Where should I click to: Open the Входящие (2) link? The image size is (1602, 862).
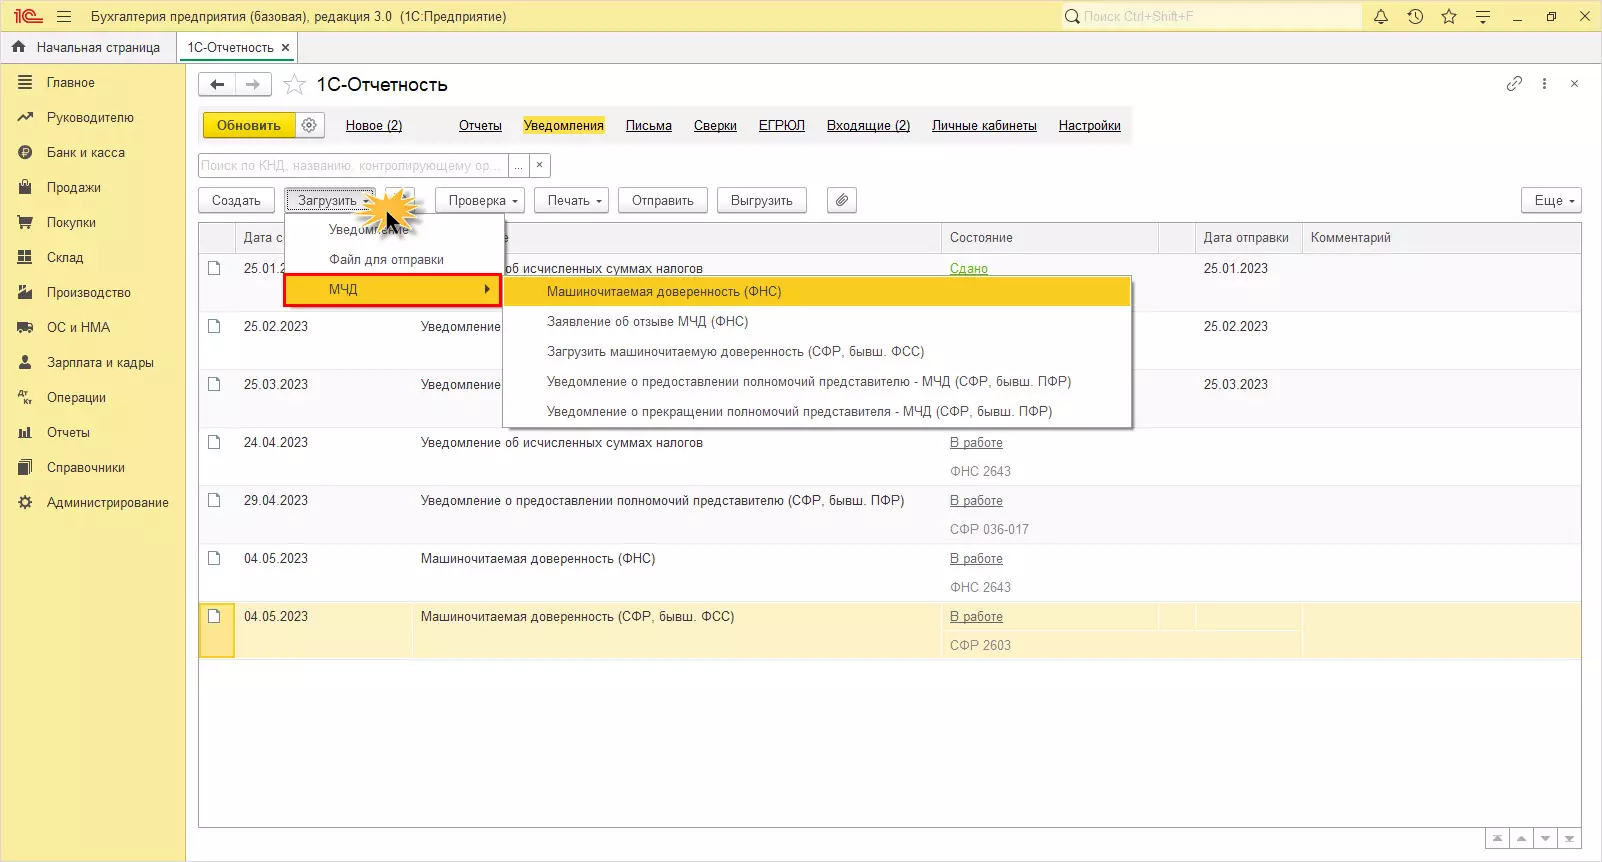[868, 126]
